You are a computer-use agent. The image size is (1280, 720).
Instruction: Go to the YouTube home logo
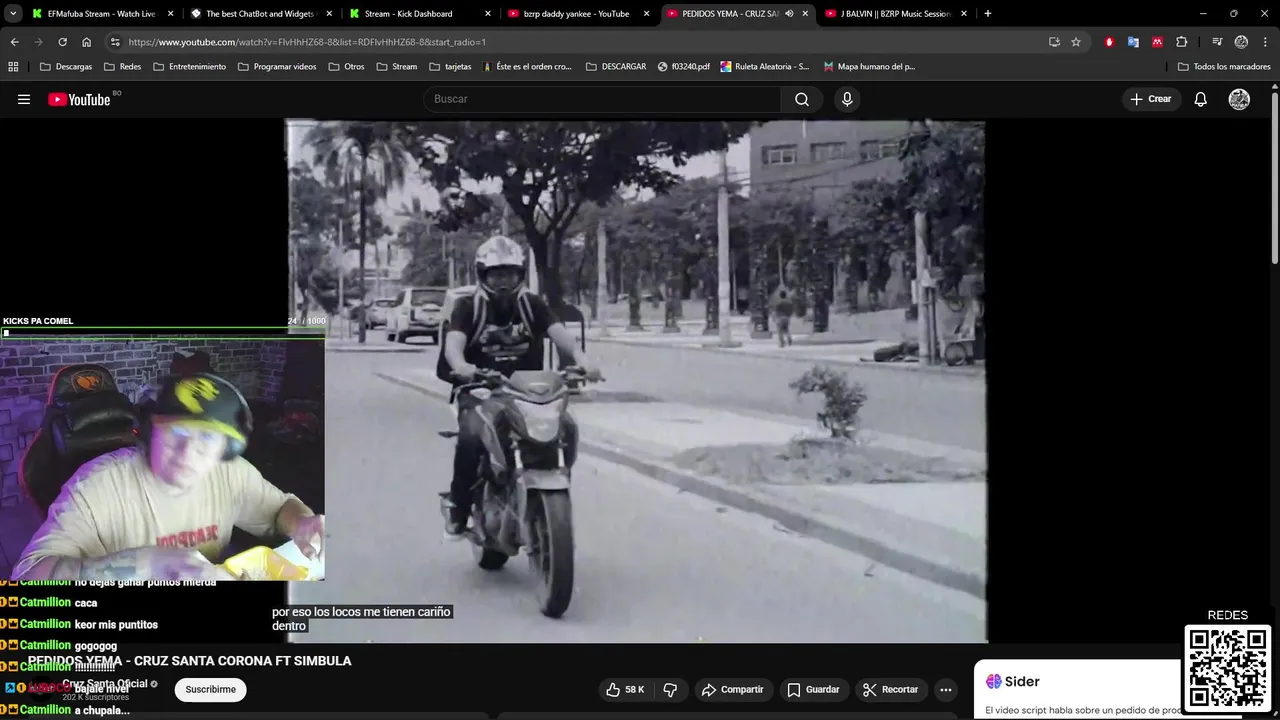point(79,99)
